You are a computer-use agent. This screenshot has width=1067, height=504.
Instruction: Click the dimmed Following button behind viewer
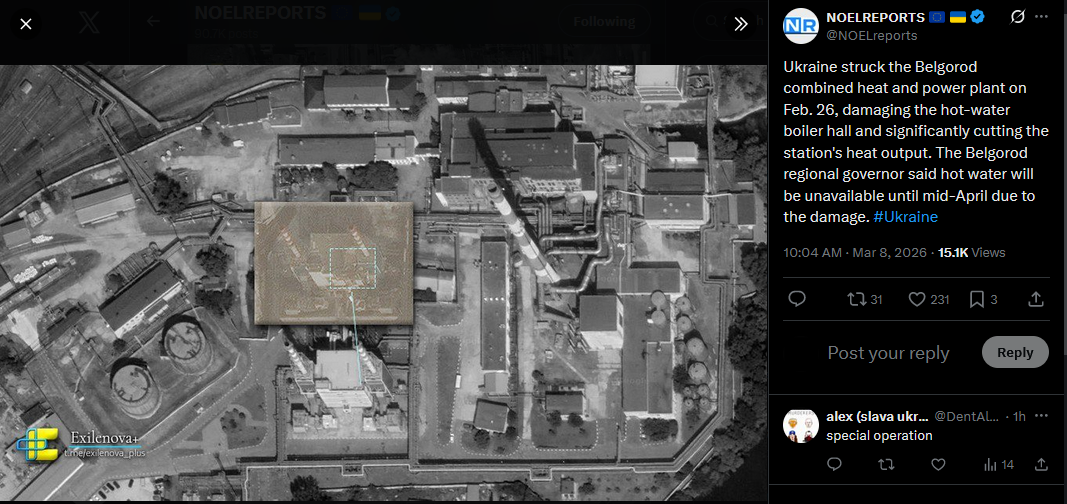tap(604, 21)
